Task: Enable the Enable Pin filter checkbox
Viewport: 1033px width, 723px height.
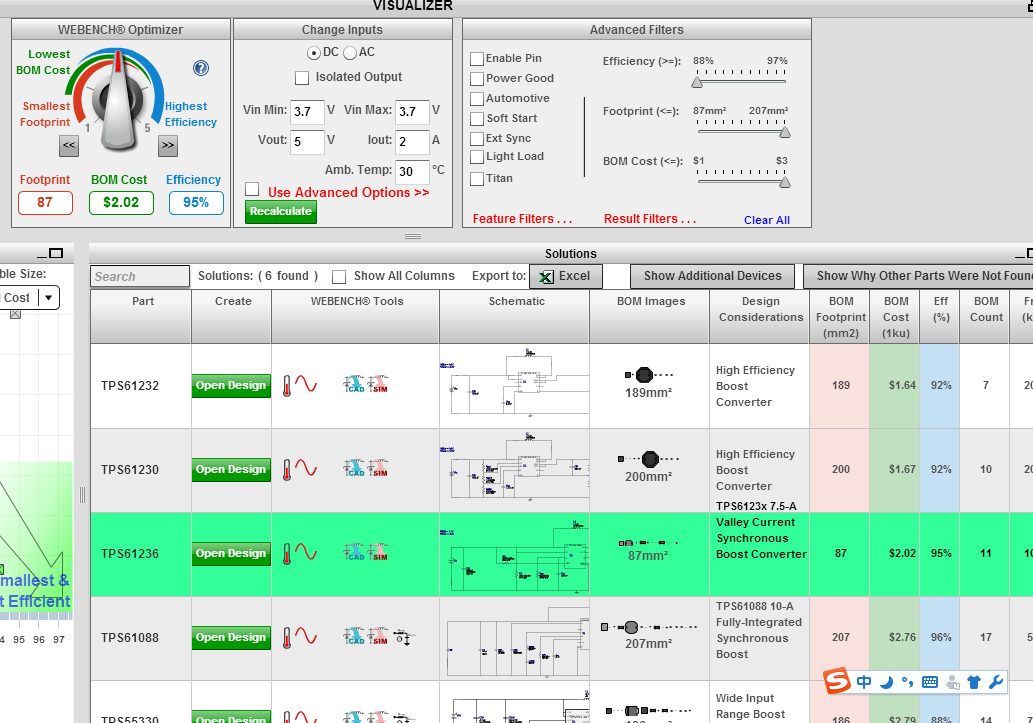Action: 477,59
